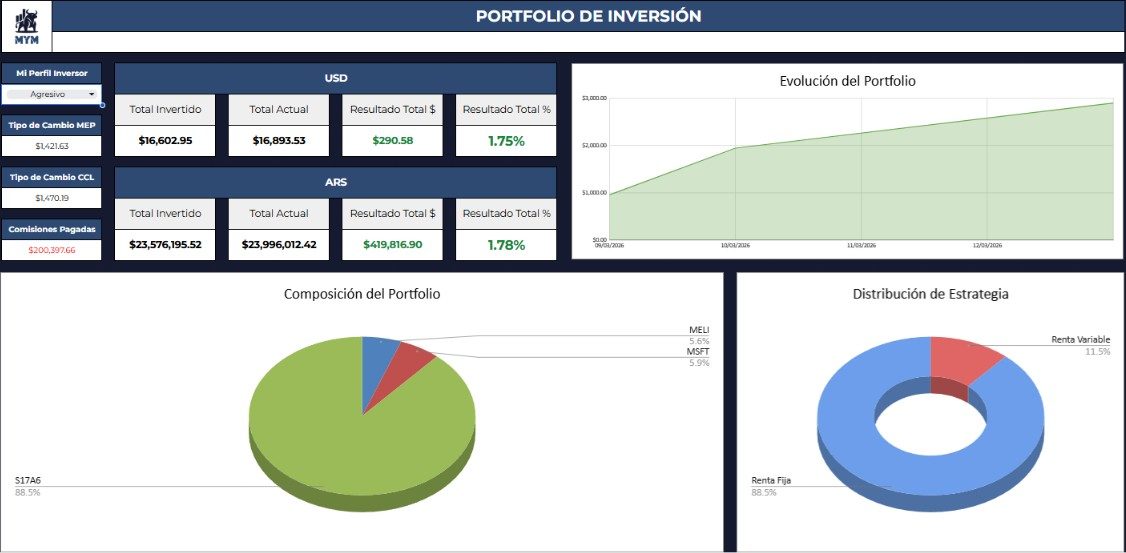
Task: Select USD Total Invertido value $16,602.95
Action: click(165, 141)
